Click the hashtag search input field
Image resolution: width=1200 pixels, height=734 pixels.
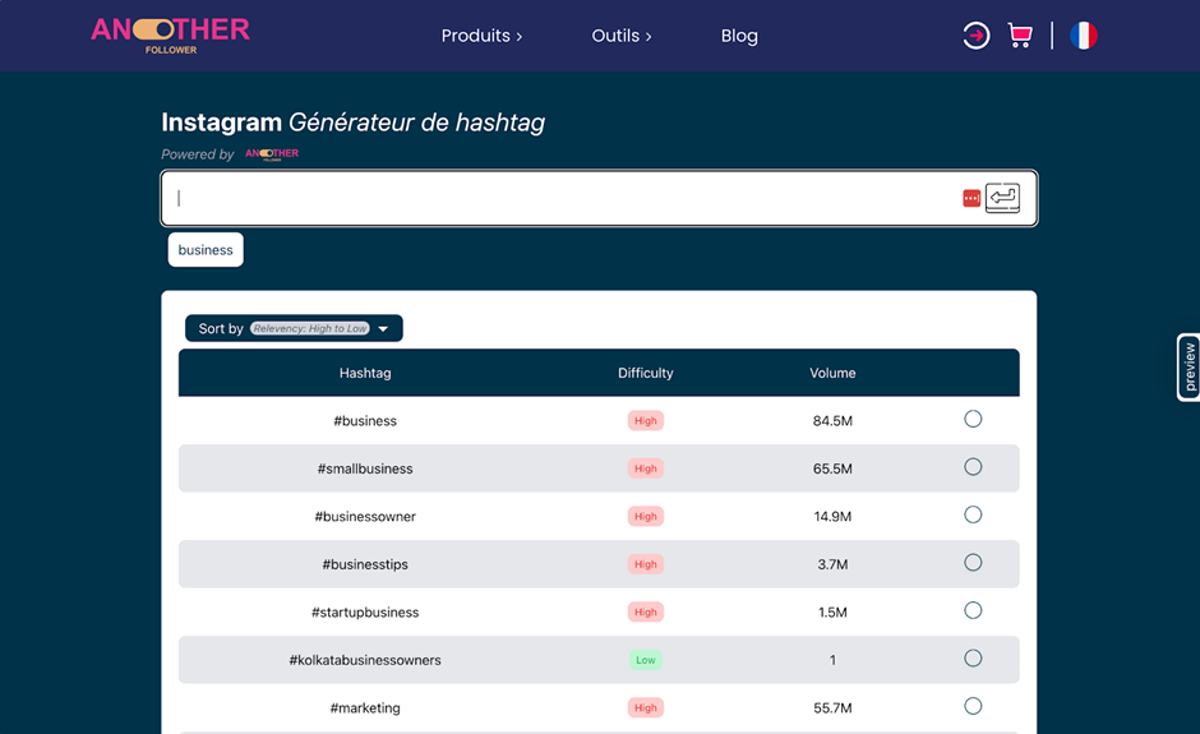coord(560,198)
